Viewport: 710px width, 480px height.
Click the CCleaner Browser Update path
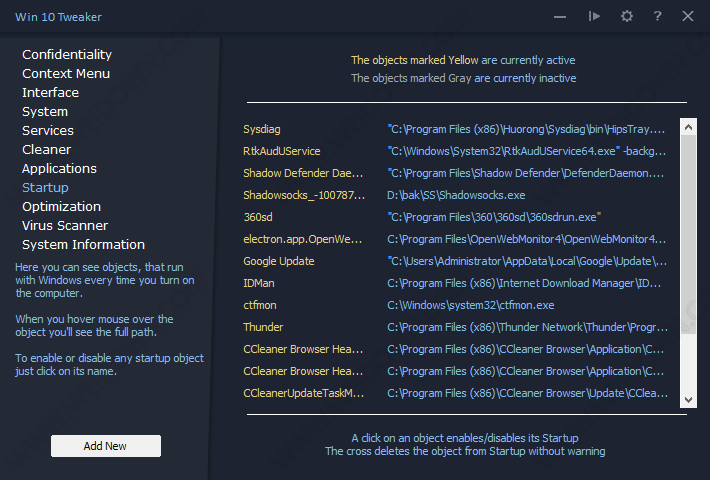point(528,393)
